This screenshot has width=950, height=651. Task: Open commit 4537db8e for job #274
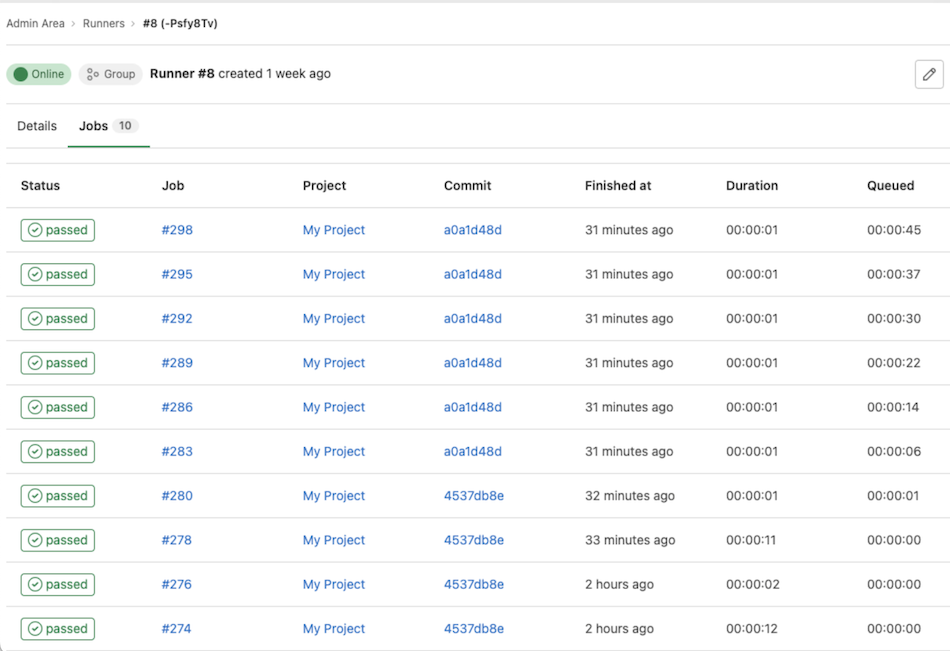point(472,628)
